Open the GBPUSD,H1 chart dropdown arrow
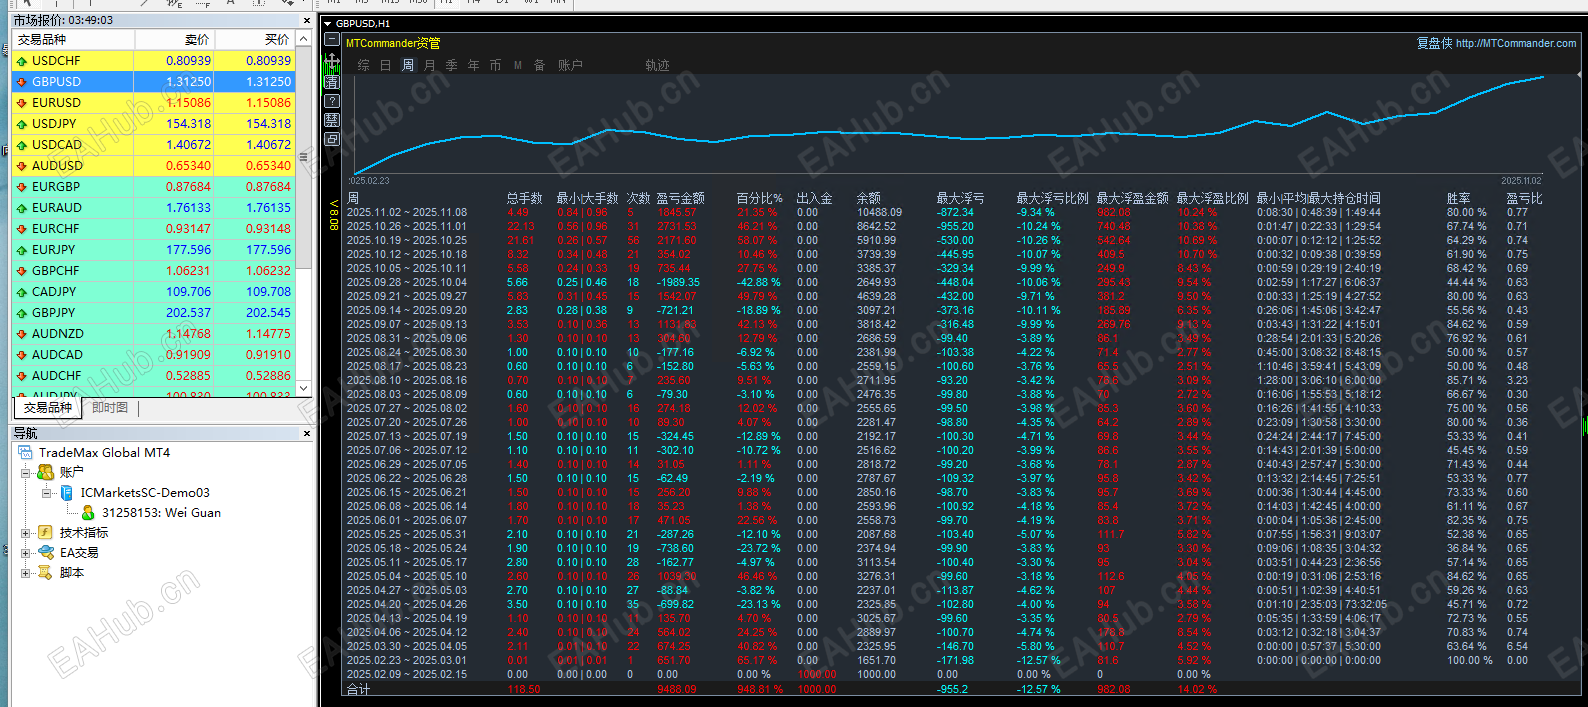This screenshot has height=707, width=1588. 327,24
